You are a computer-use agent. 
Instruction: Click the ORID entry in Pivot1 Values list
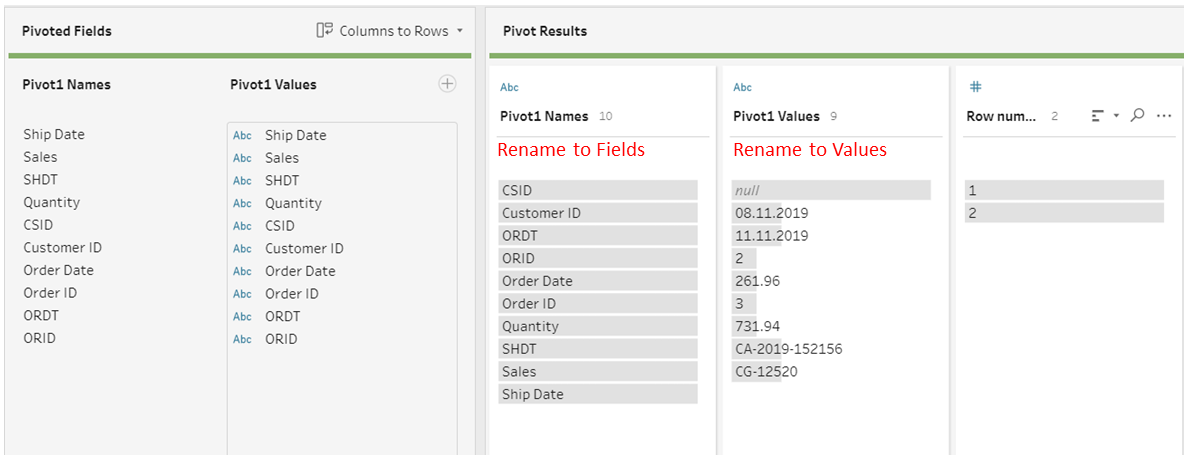click(x=342, y=339)
